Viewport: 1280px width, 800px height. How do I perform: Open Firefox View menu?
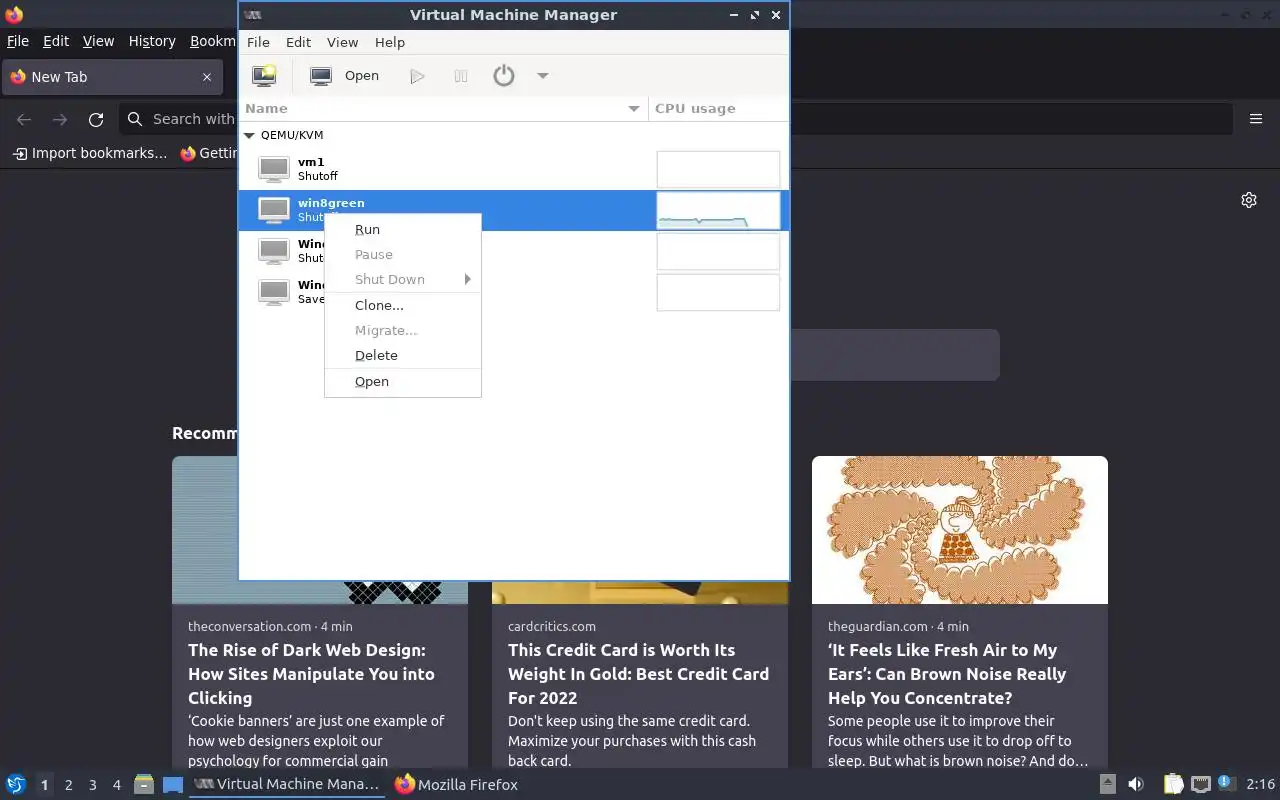pyautogui.click(x=98, y=41)
